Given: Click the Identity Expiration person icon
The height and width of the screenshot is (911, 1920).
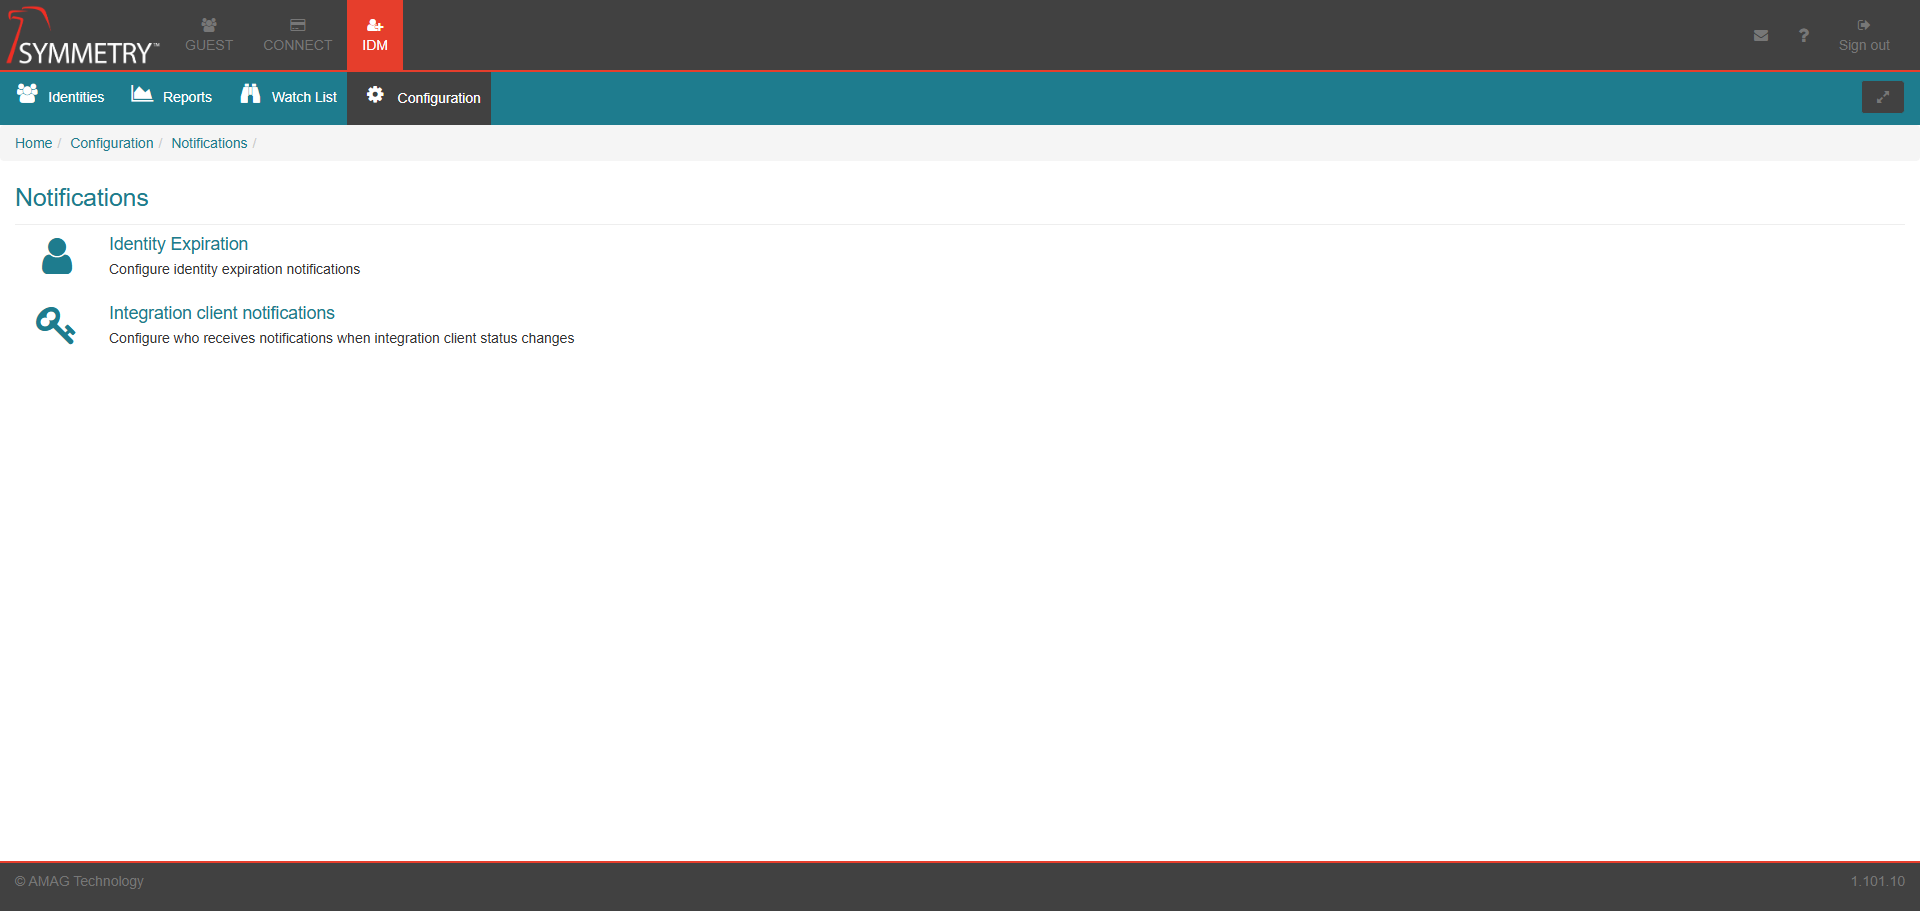Looking at the screenshot, I should (x=57, y=256).
